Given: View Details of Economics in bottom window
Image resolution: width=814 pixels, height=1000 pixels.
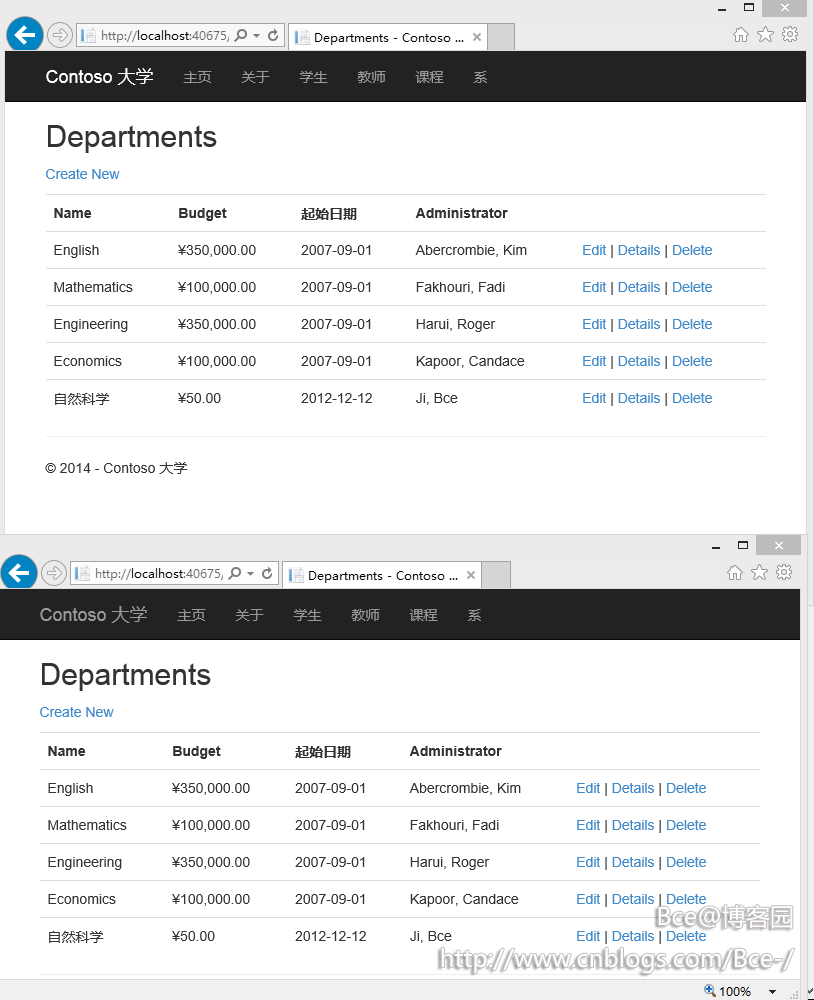Looking at the screenshot, I should tap(633, 899).
